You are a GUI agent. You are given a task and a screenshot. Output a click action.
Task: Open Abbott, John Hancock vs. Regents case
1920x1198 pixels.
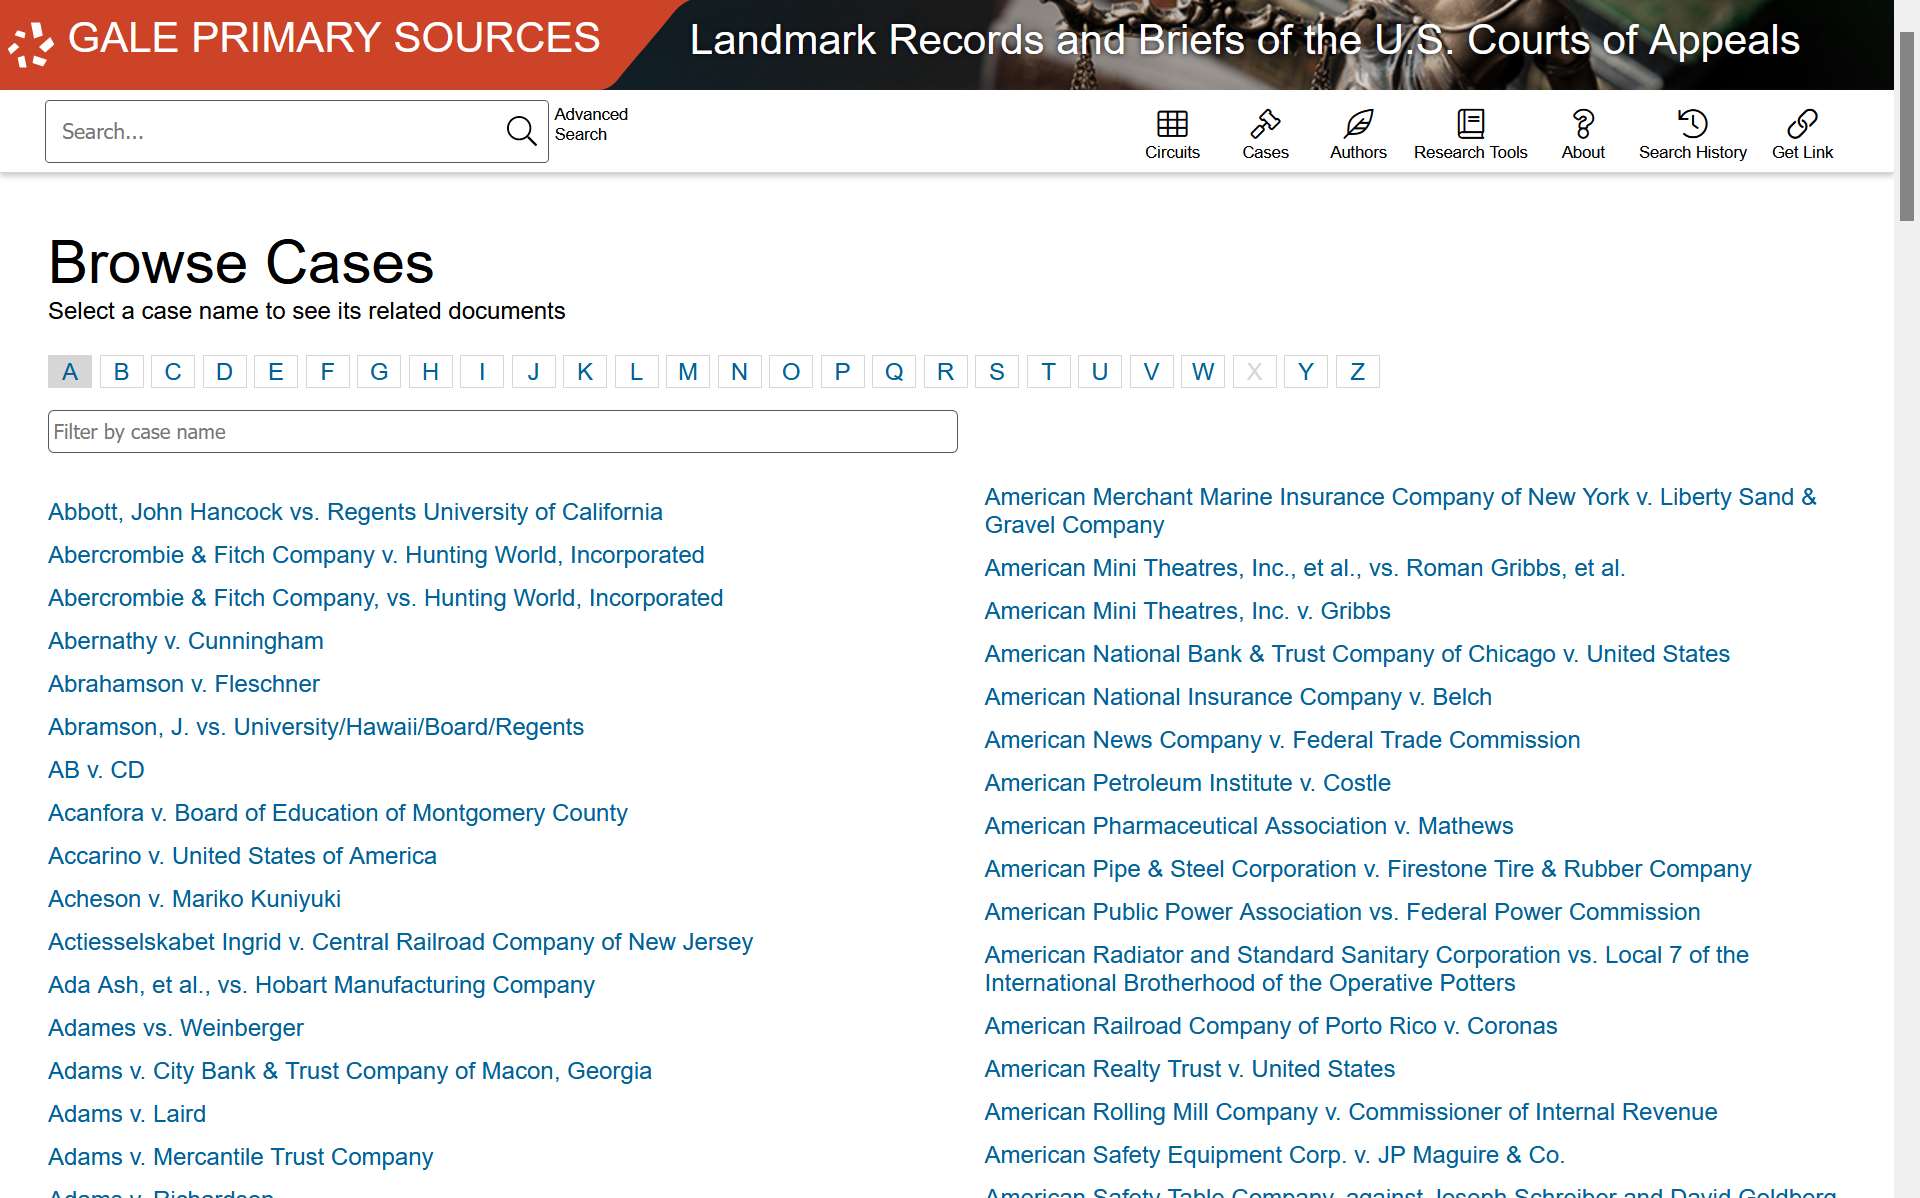[355, 512]
